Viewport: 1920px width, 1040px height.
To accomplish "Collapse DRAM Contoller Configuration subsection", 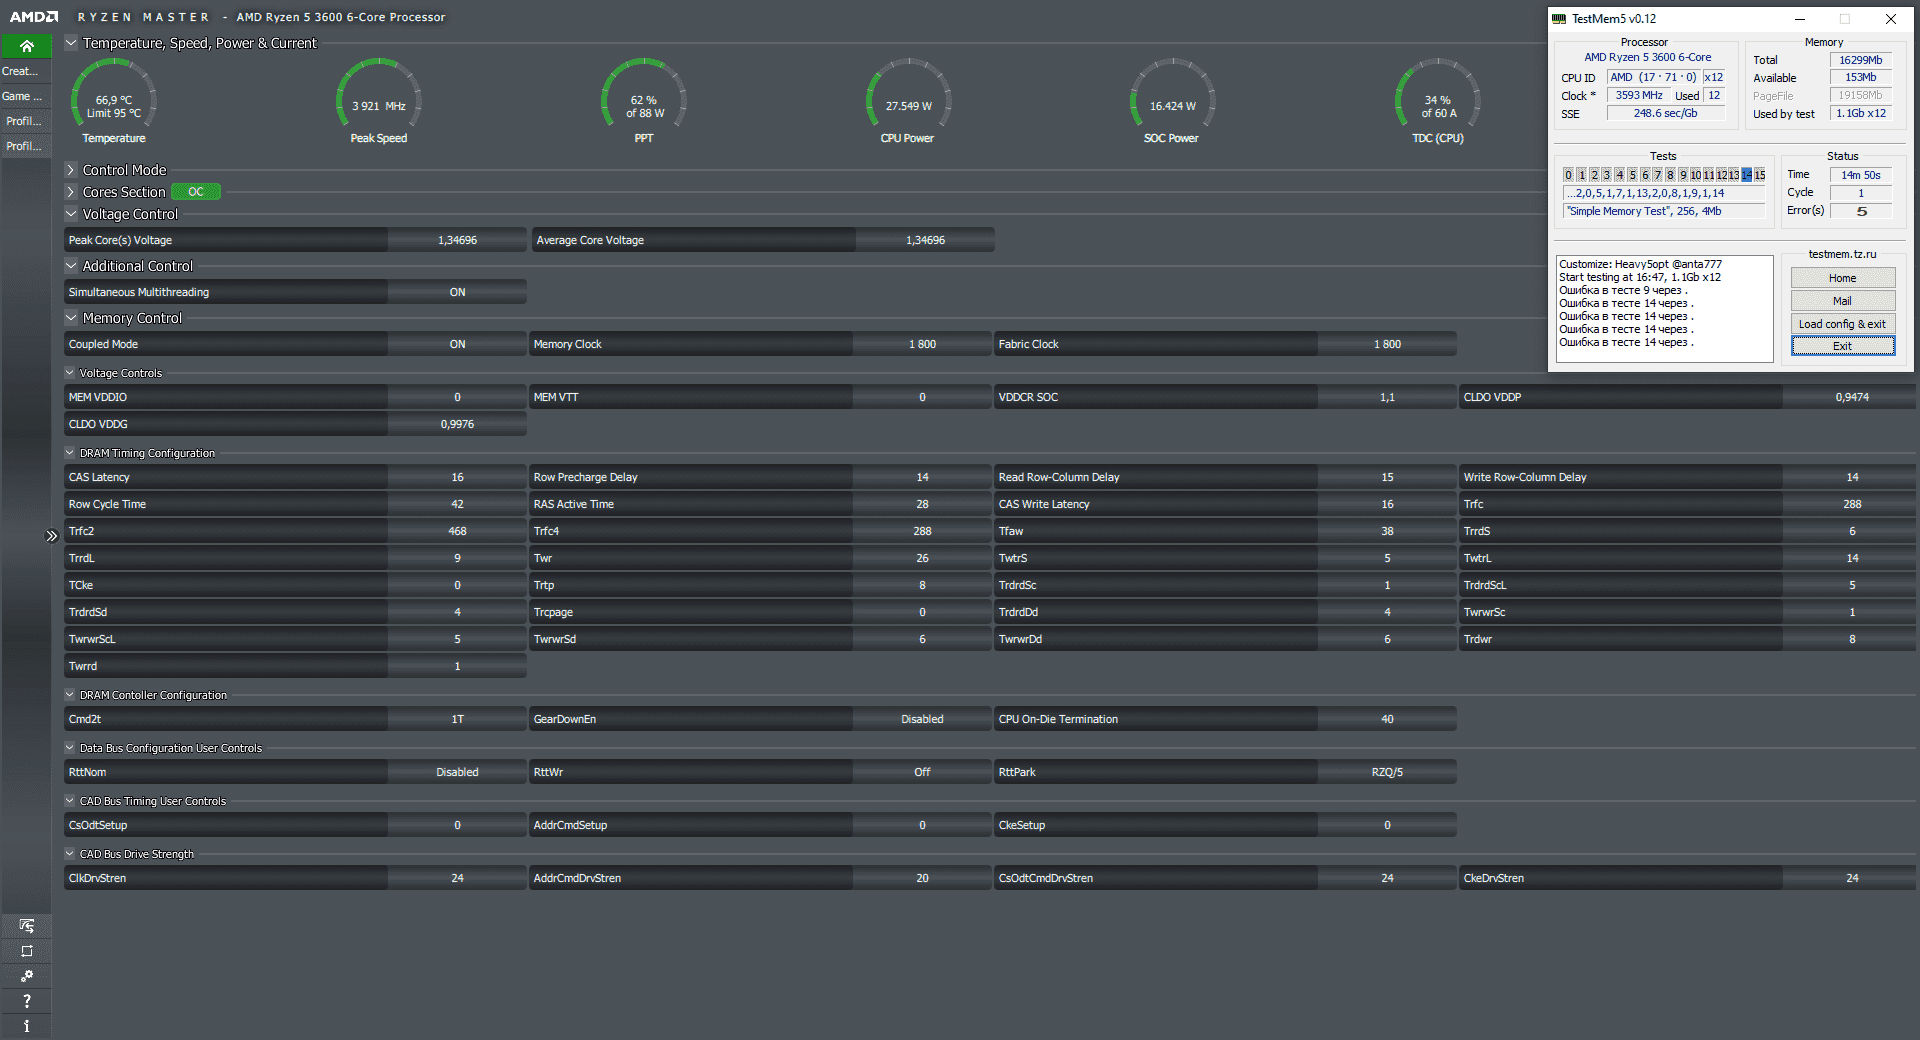I will pos(70,695).
